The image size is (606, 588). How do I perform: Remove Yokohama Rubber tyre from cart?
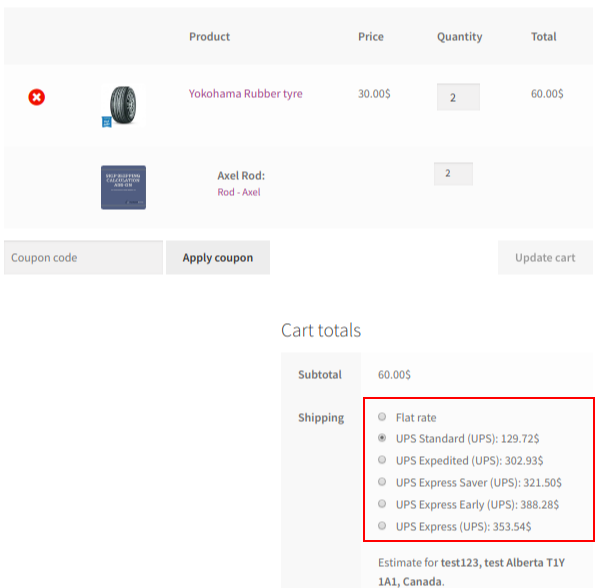pyautogui.click(x=36, y=97)
